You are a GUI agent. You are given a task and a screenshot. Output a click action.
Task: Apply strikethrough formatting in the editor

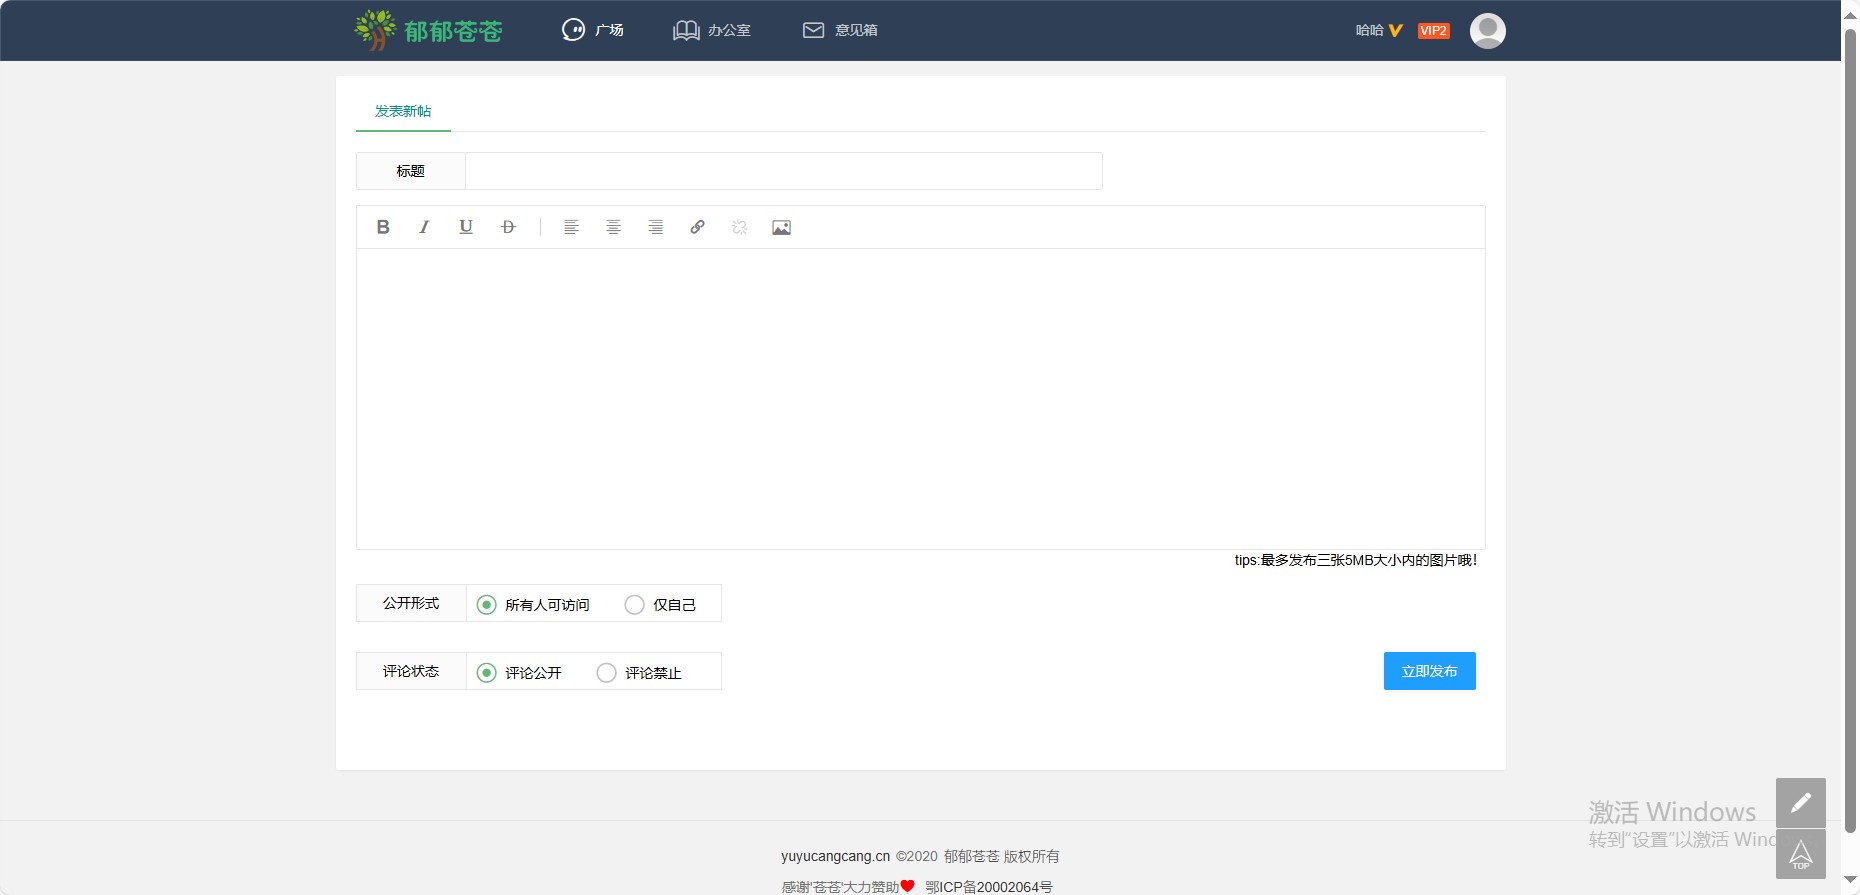[508, 227]
